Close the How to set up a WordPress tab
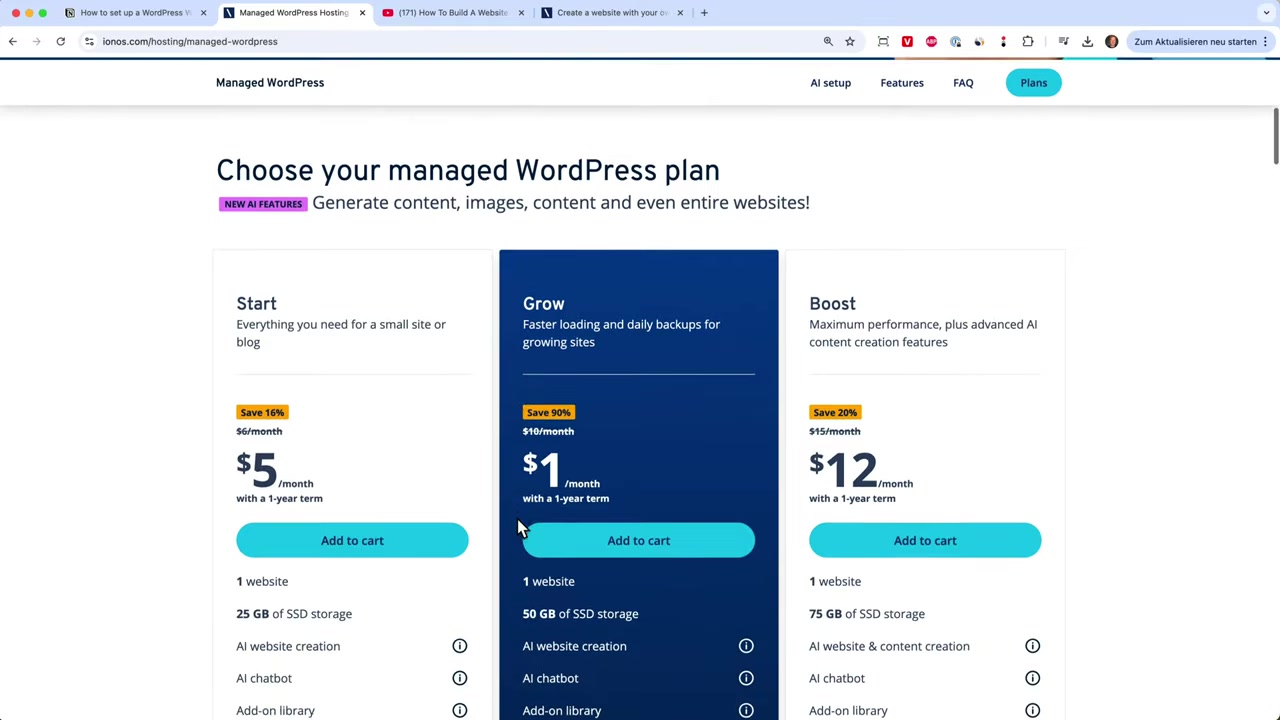 (203, 13)
